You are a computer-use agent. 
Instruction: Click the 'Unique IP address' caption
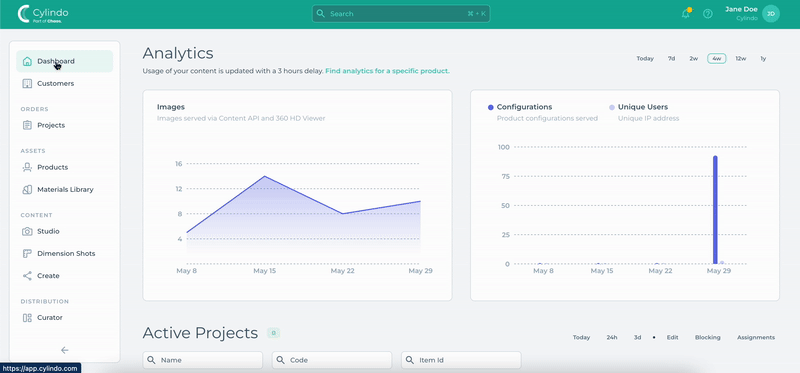point(648,118)
